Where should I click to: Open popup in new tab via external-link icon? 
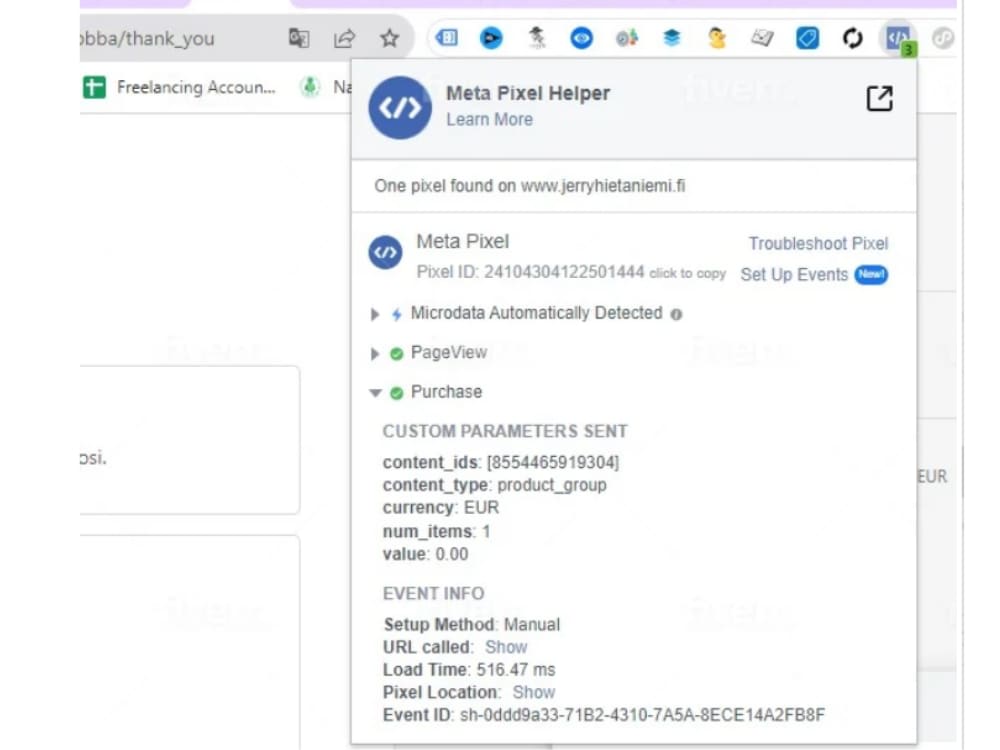point(879,97)
